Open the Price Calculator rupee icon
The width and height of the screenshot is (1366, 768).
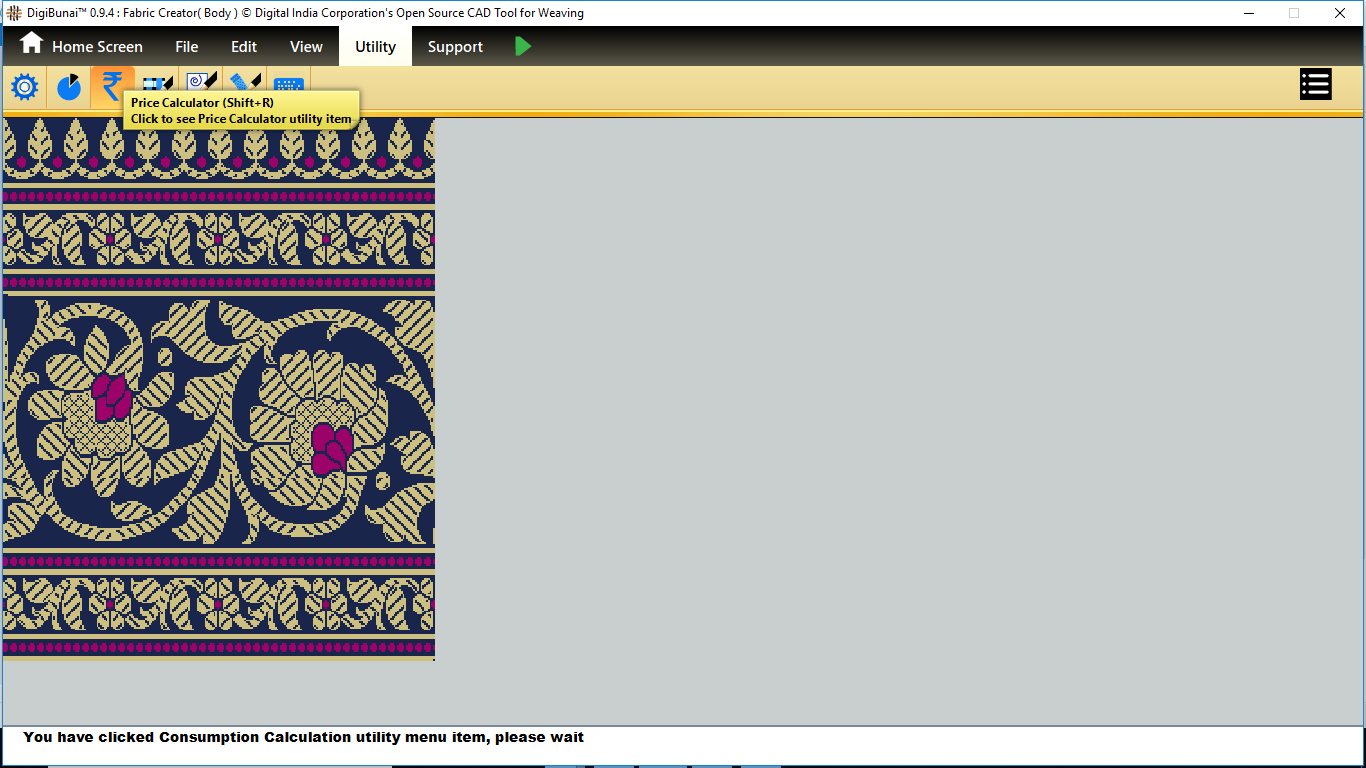click(x=112, y=84)
